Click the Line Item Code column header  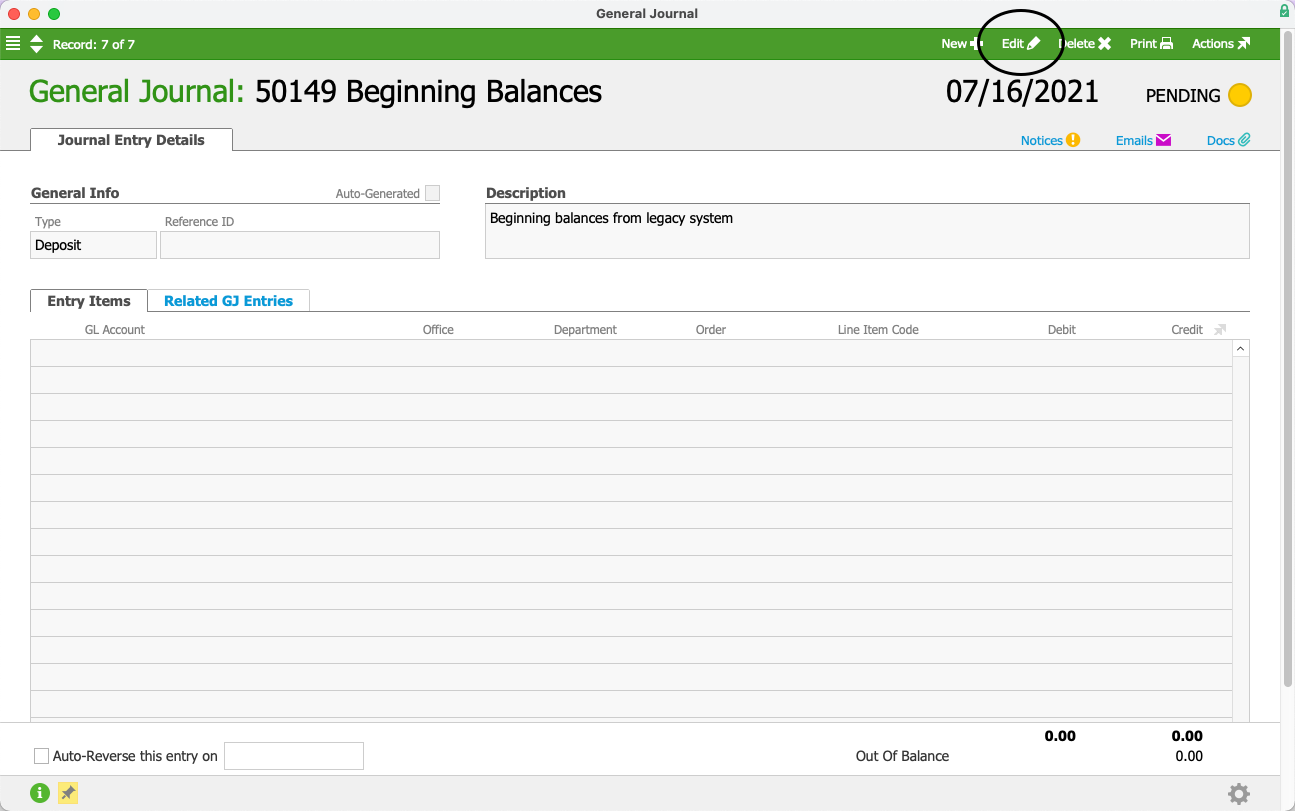point(878,330)
